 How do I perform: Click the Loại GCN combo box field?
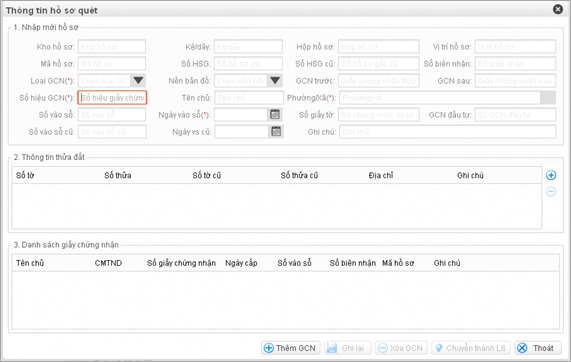tap(104, 80)
